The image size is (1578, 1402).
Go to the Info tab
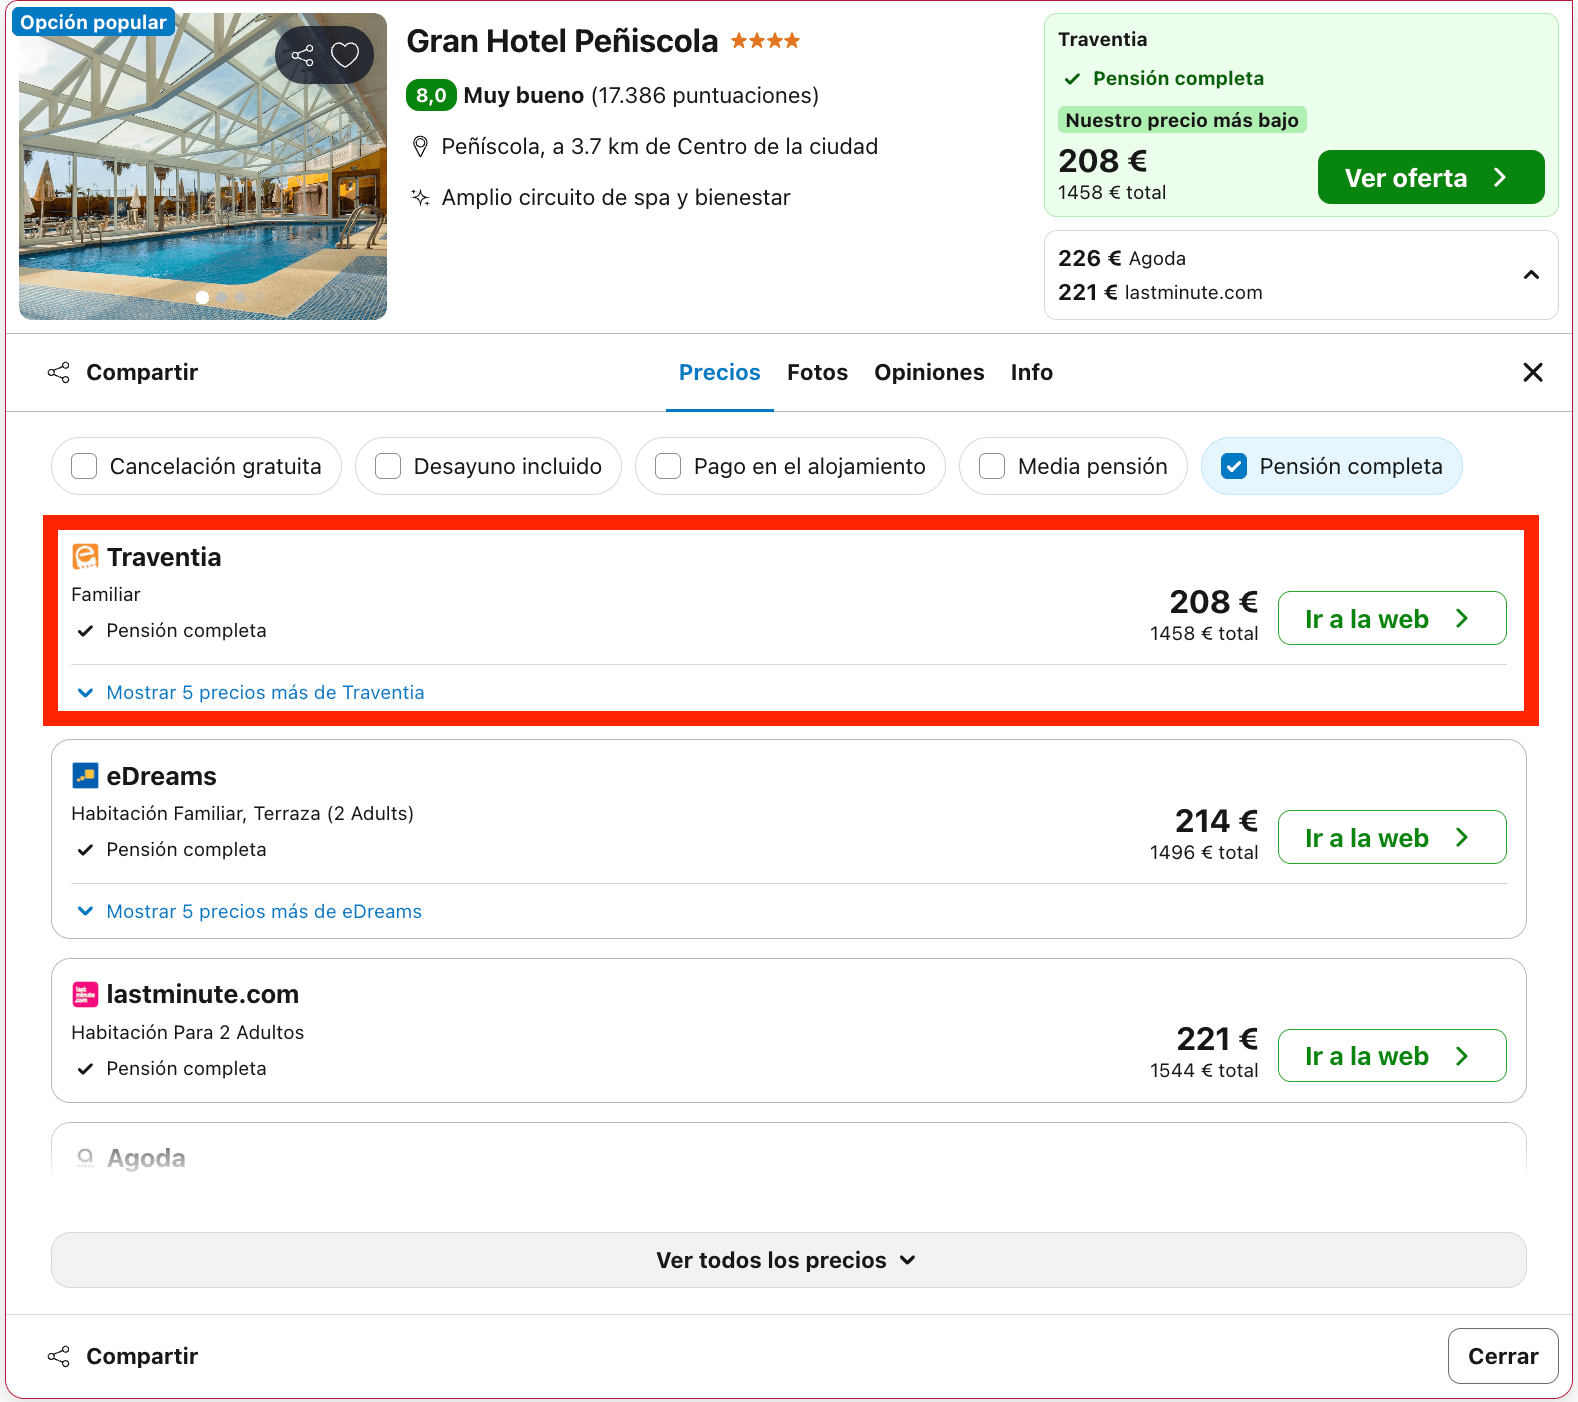[x=1031, y=372]
